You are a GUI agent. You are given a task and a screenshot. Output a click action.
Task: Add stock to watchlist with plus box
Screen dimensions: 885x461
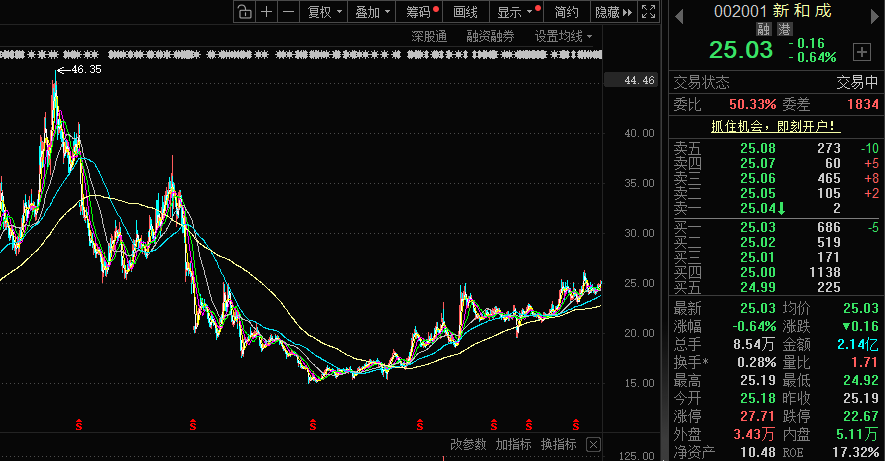[861, 51]
